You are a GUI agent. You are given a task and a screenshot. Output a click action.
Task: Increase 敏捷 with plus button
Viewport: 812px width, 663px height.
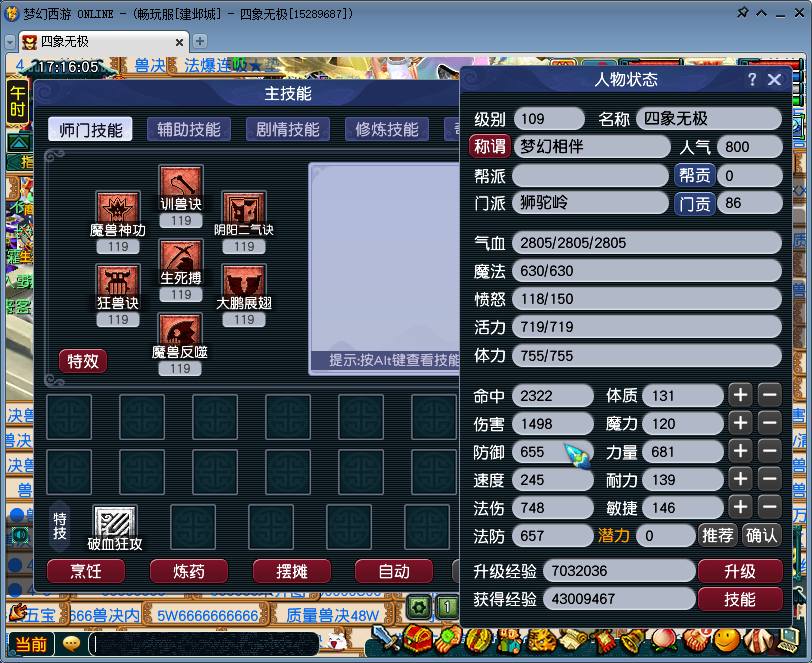tap(741, 507)
